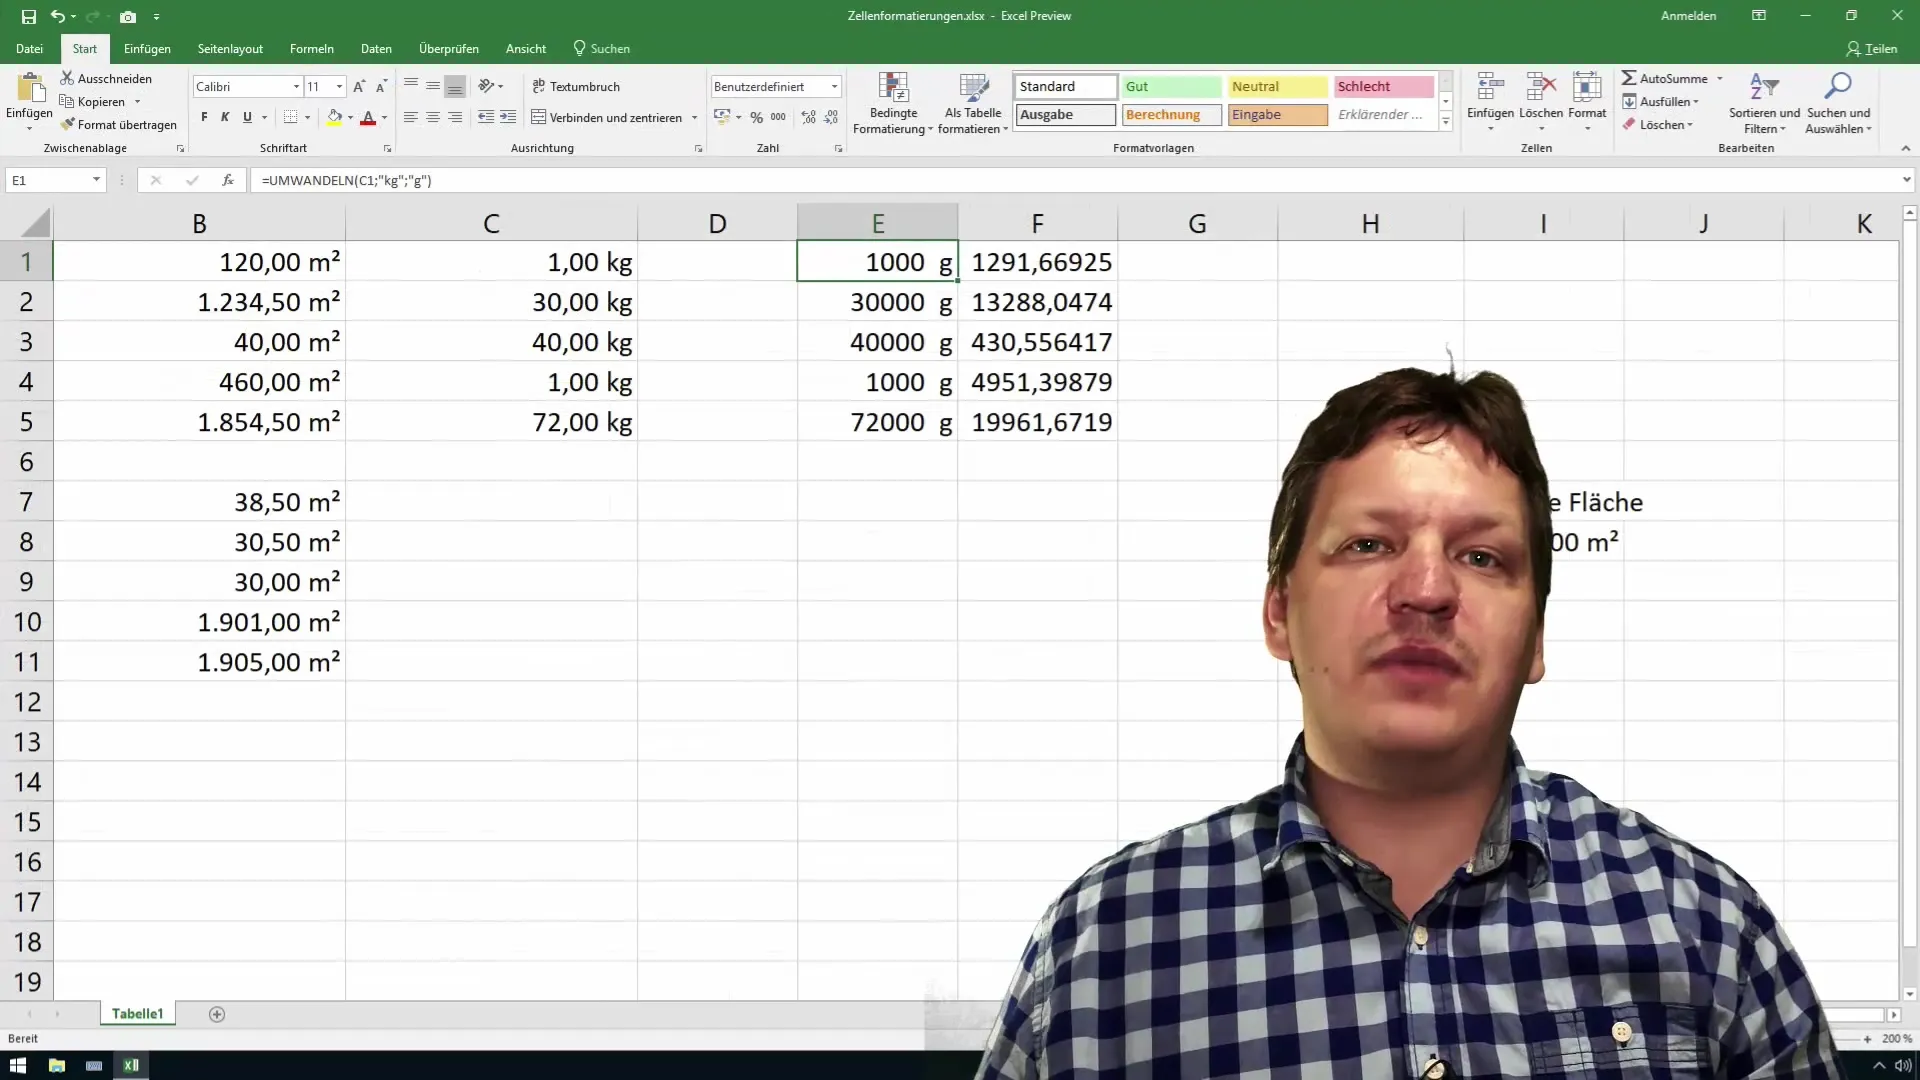This screenshot has height=1080, width=1920.
Task: Open Als Tabelle formatieren
Action: [973, 103]
